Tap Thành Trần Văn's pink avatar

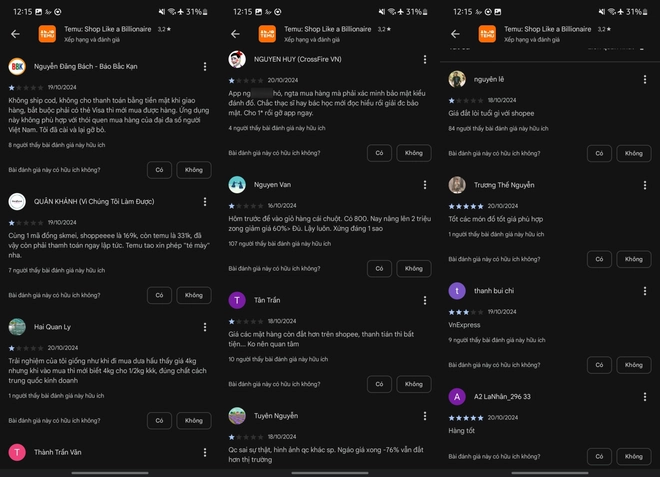point(17,452)
